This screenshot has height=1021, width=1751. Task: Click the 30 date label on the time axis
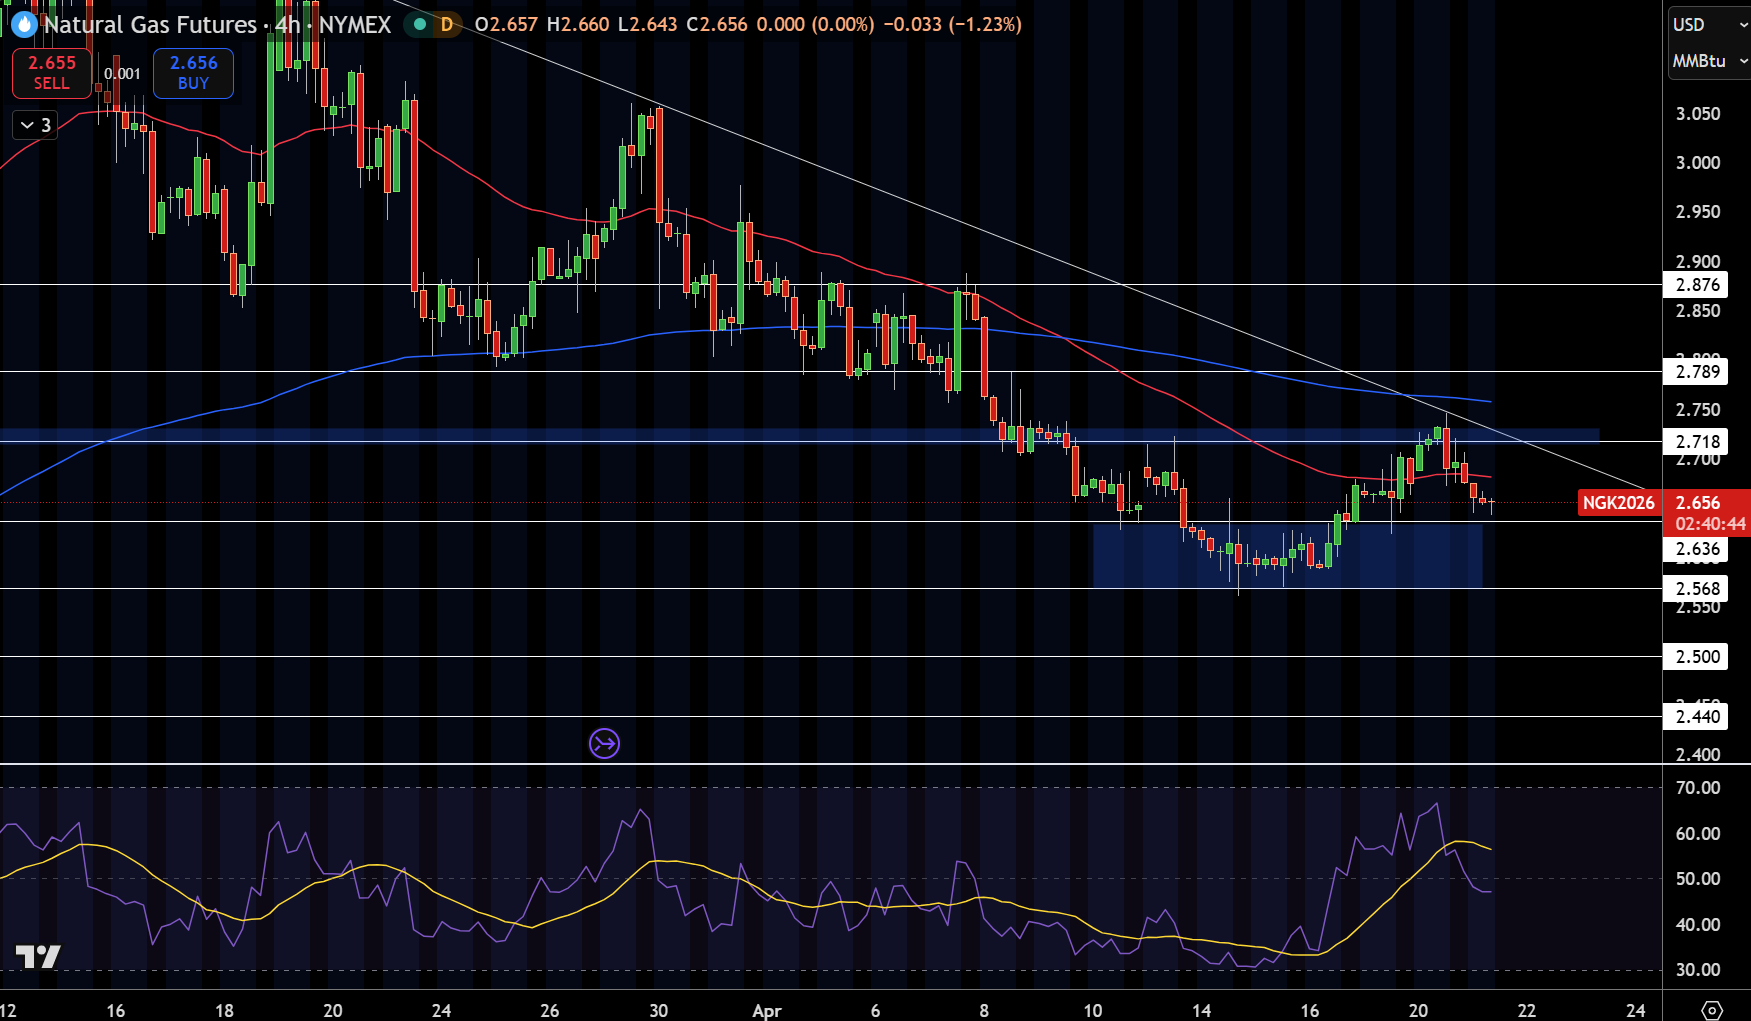click(x=658, y=1010)
